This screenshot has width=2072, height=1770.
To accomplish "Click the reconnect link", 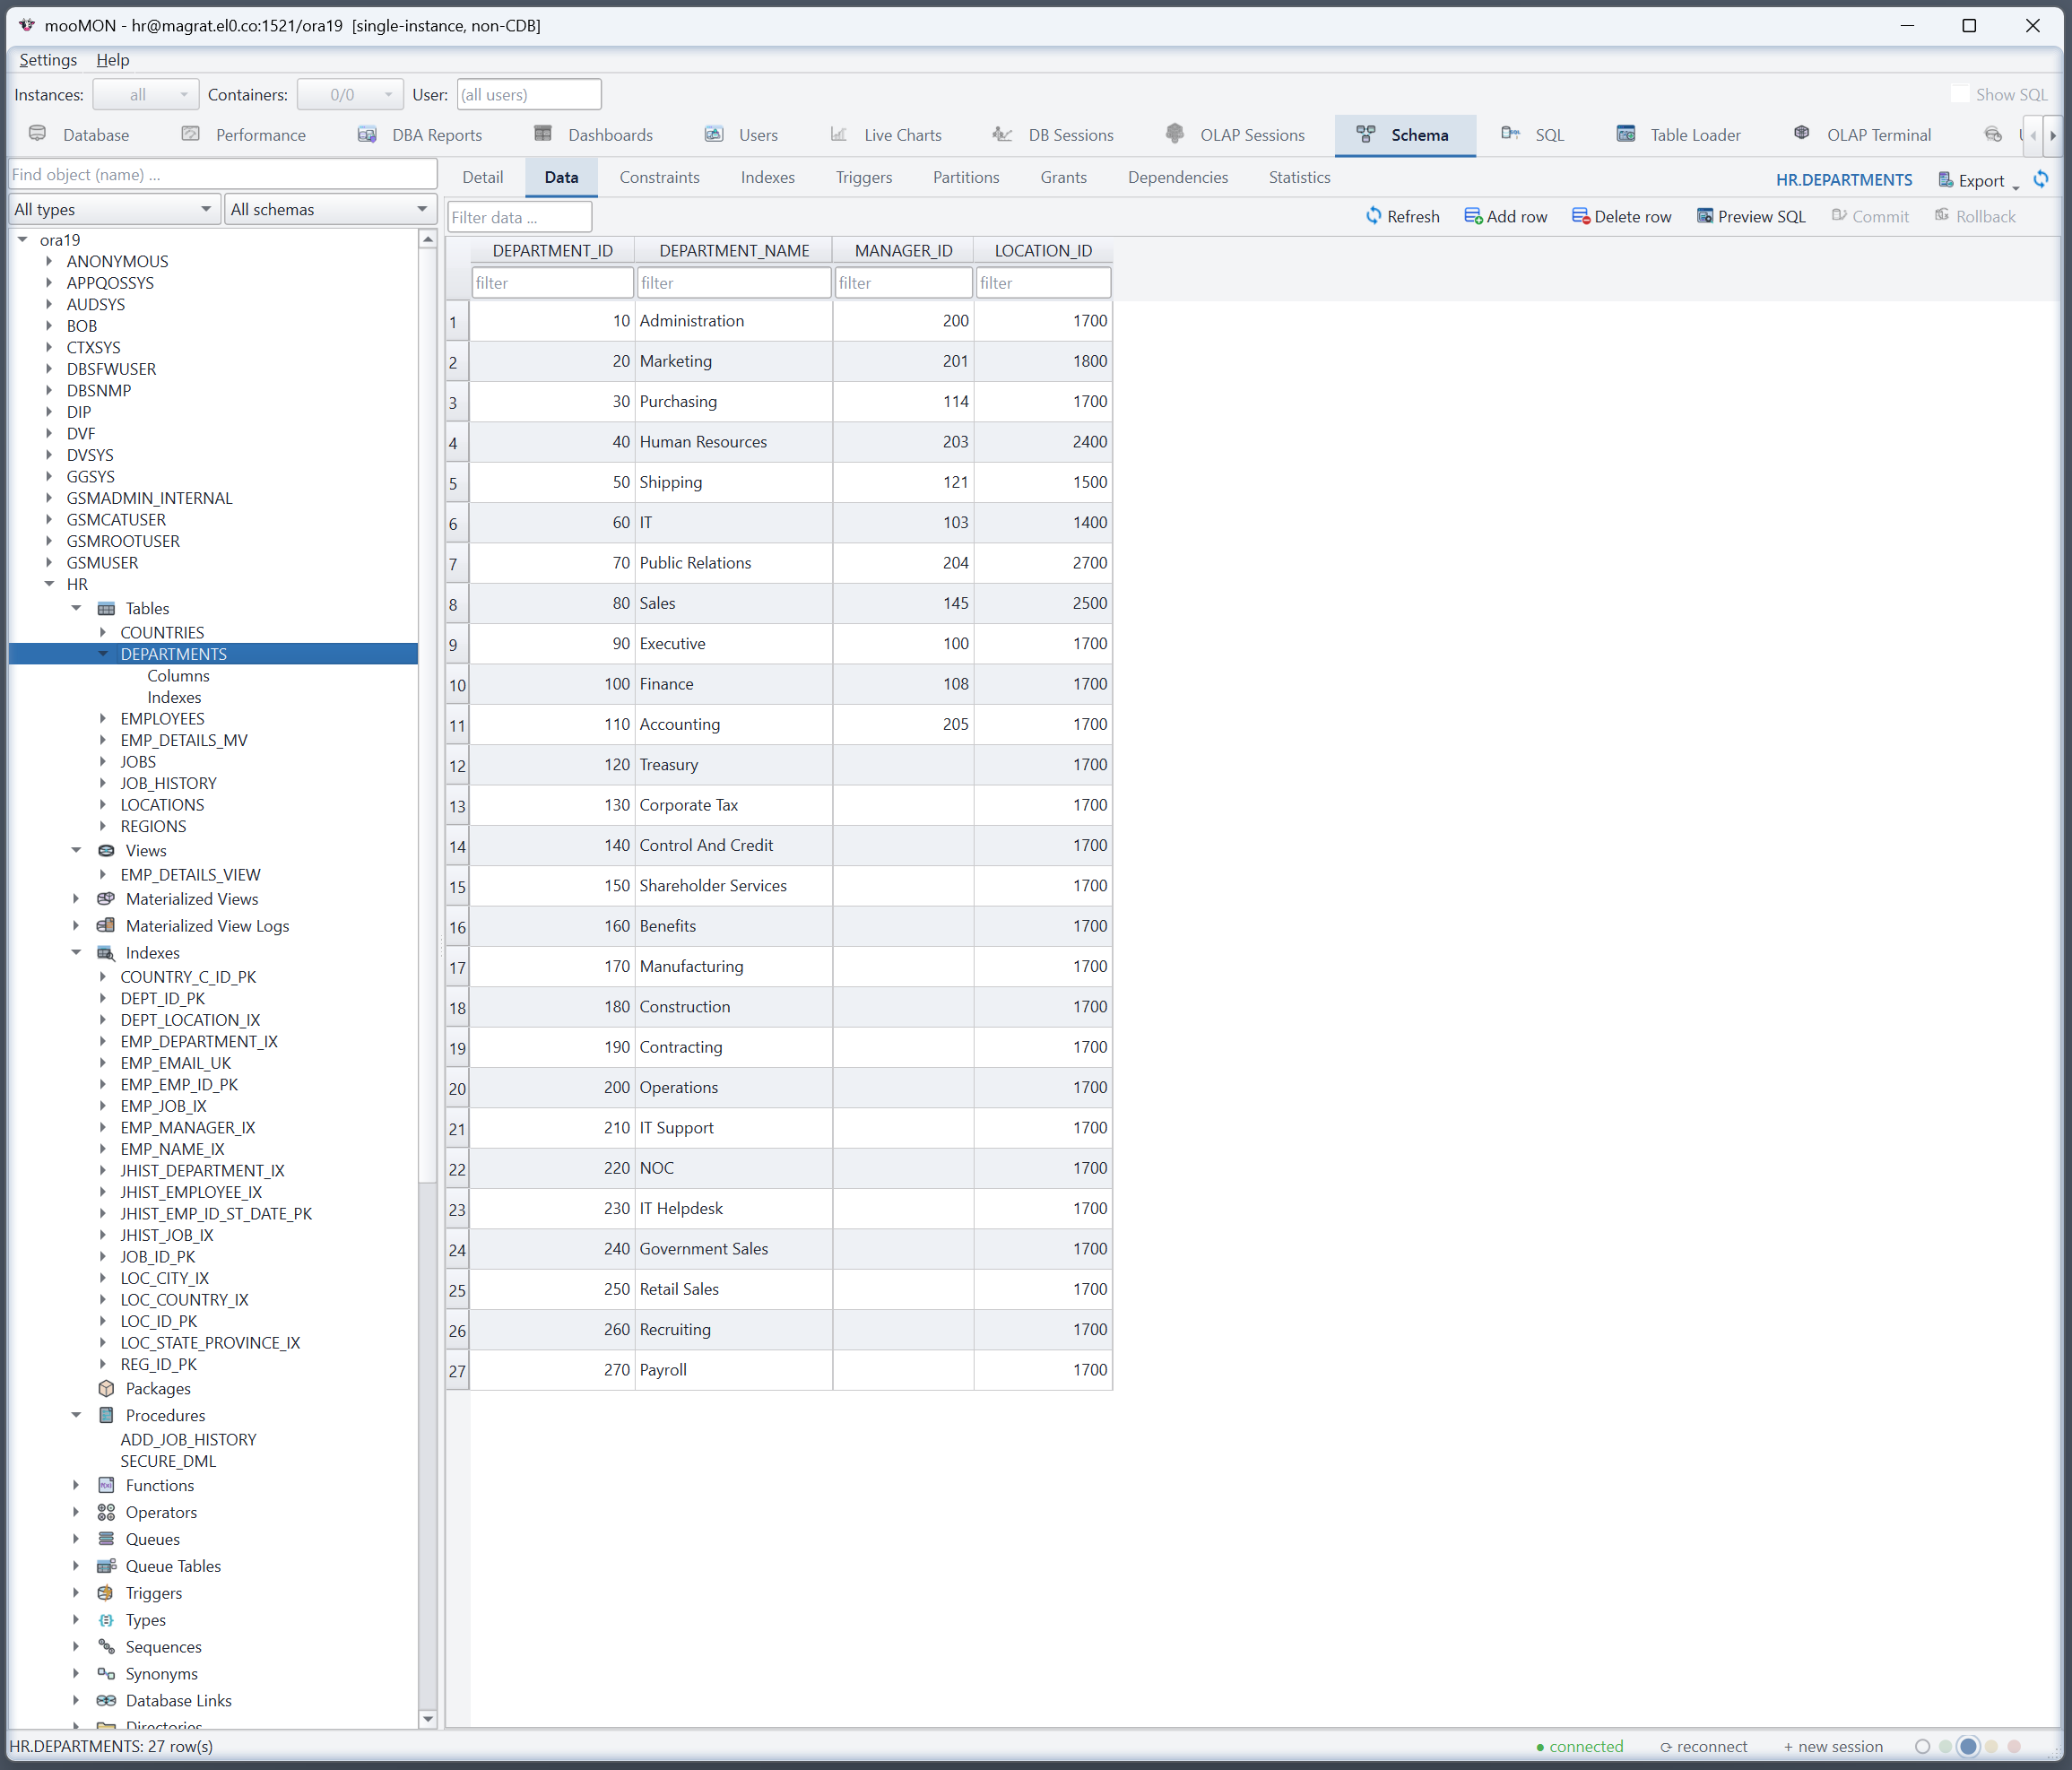I will coord(1703,1746).
